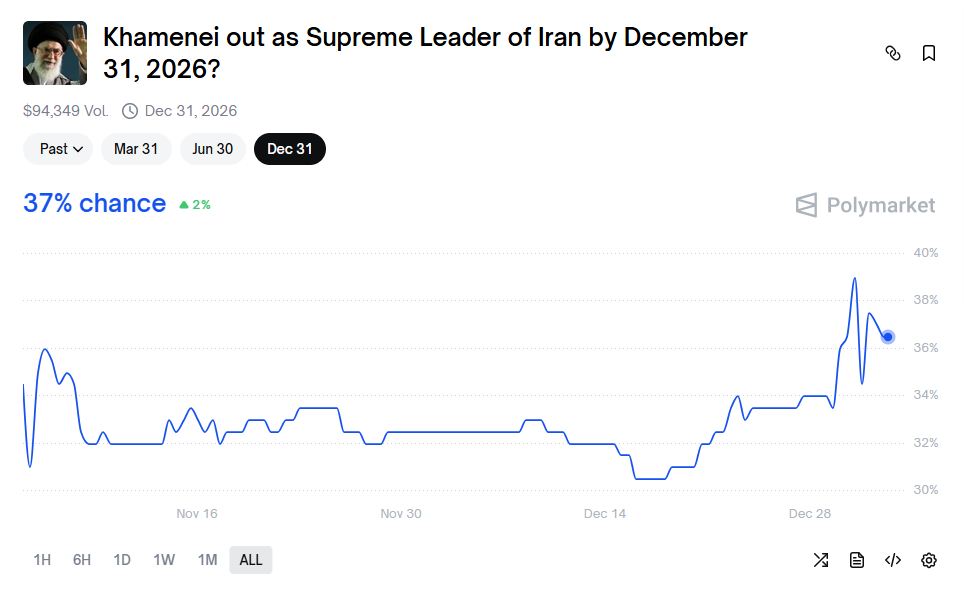Click the clock icon beside end date

[x=130, y=111]
